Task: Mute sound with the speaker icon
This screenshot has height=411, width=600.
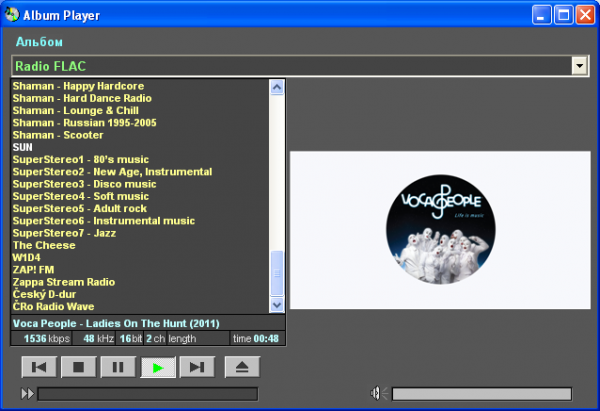Action: (x=378, y=393)
